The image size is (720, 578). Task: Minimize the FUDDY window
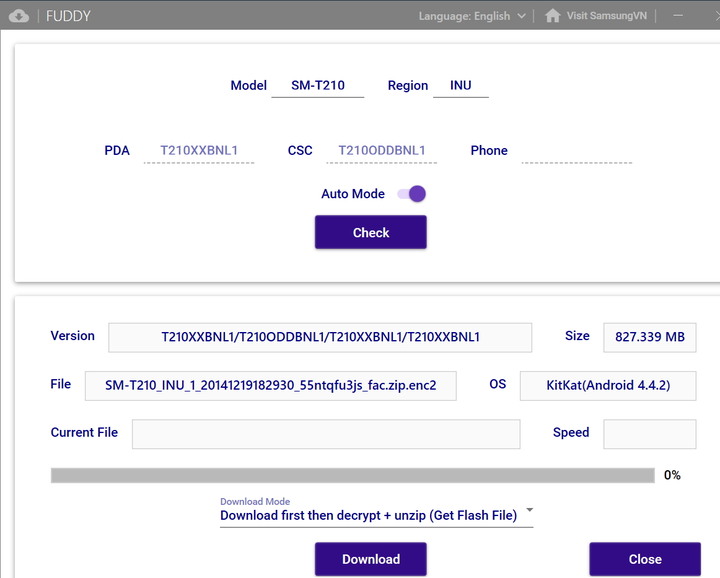tap(678, 16)
